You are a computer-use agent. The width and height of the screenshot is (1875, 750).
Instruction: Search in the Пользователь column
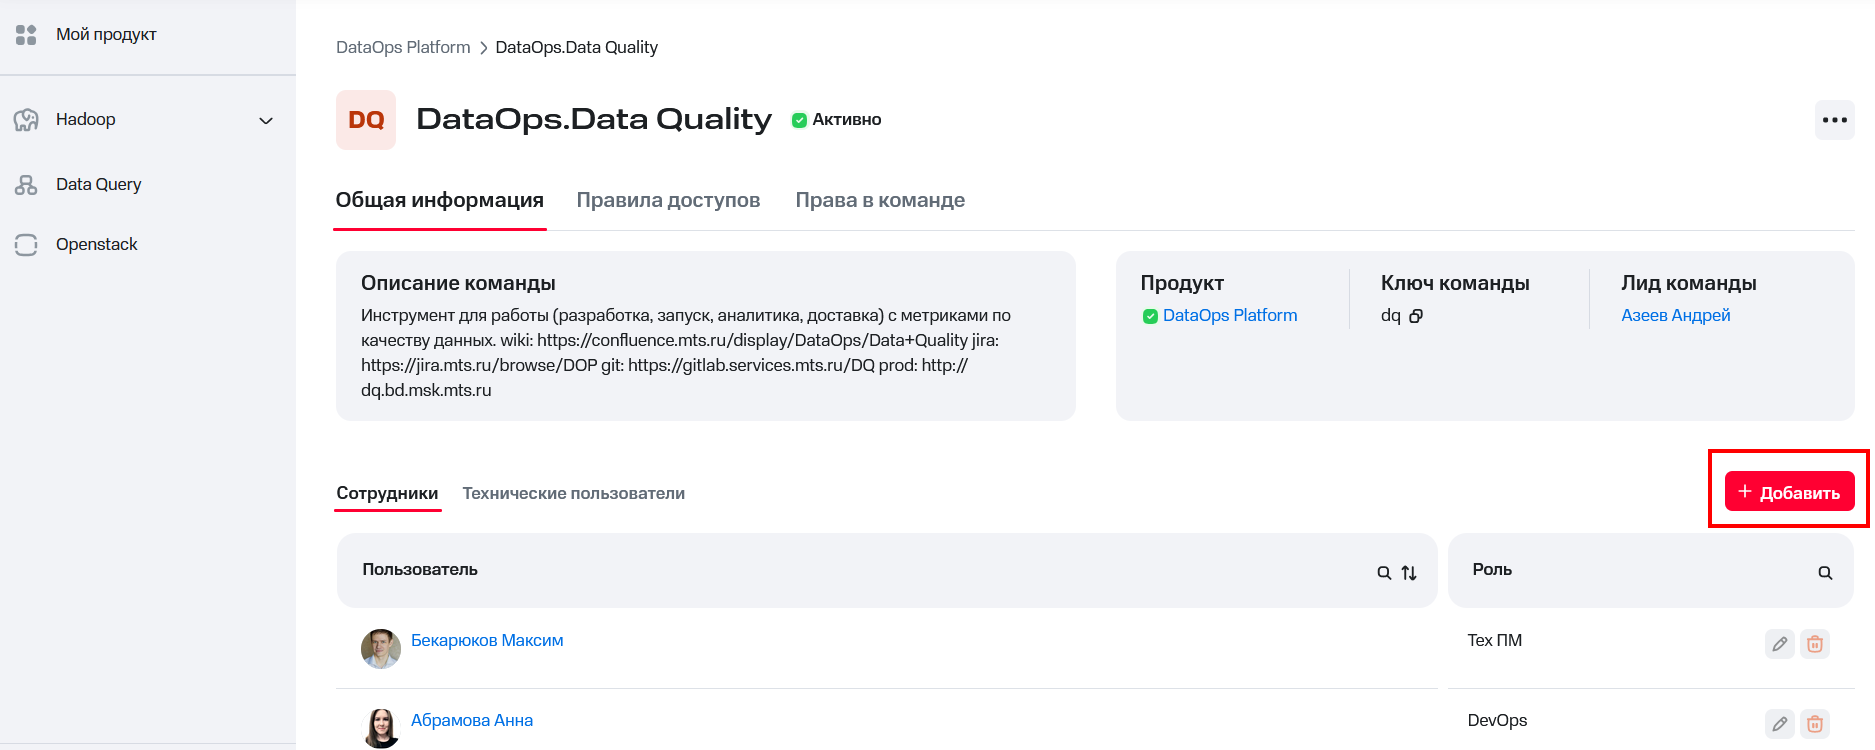coord(1384,573)
